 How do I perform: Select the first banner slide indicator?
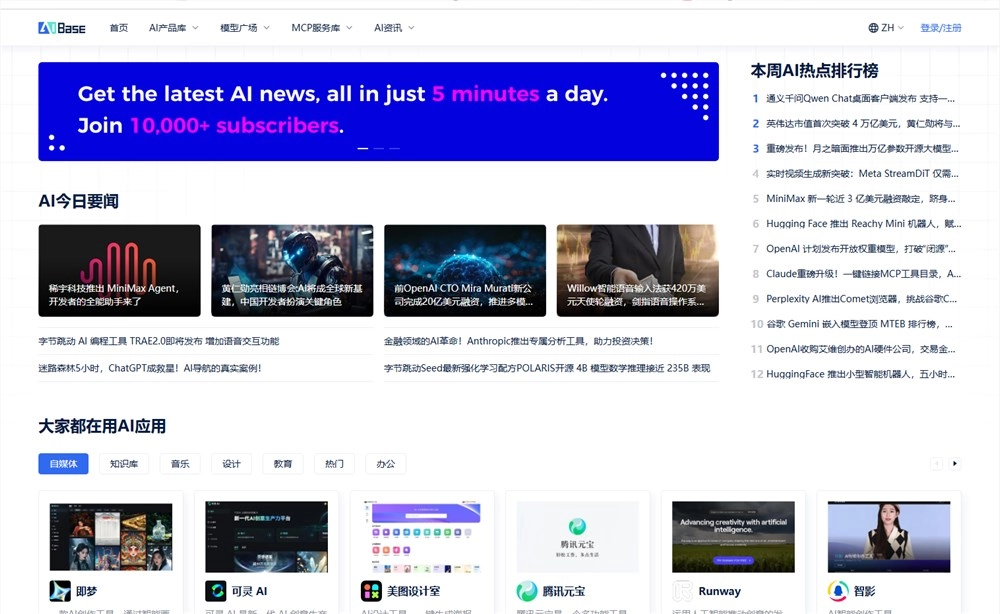coord(362,148)
